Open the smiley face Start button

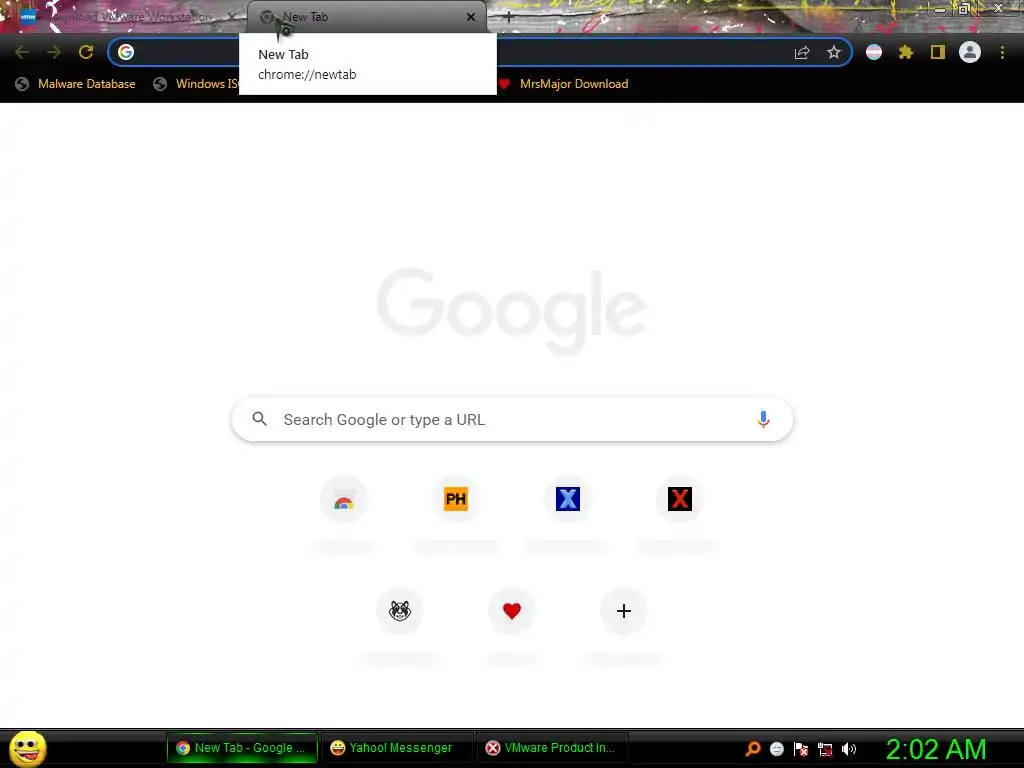pos(27,748)
